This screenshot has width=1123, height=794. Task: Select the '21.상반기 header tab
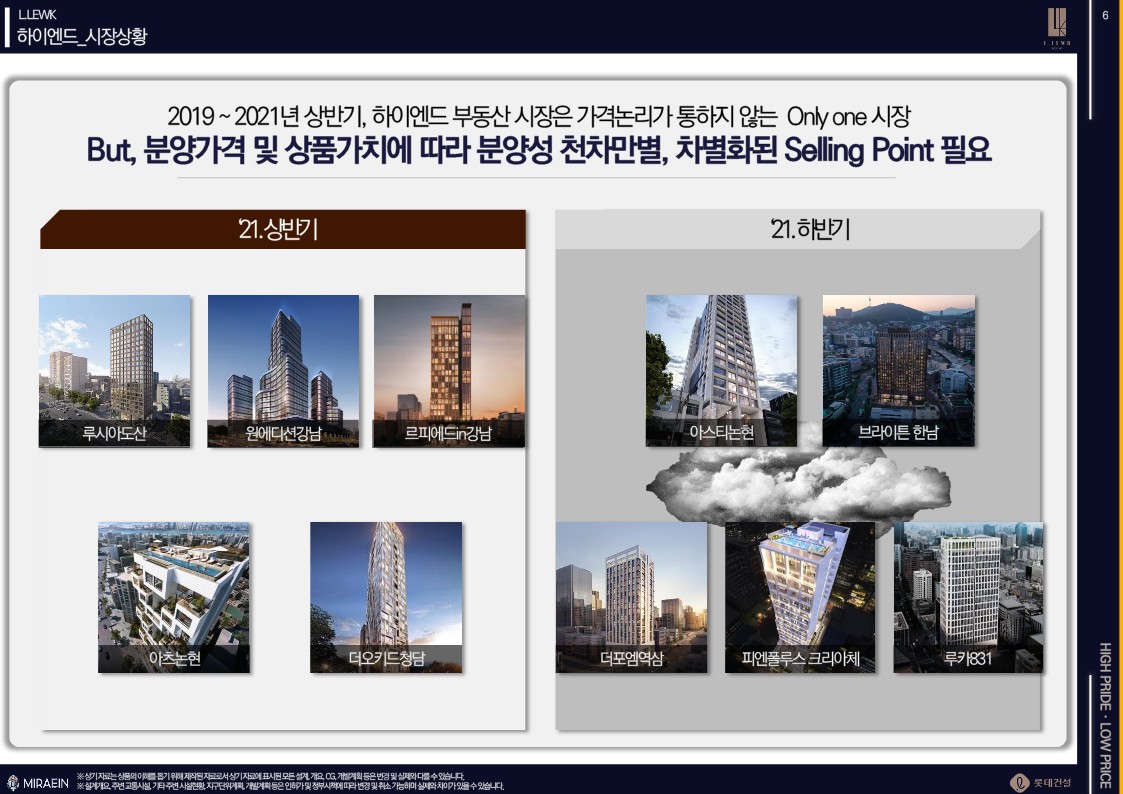point(282,230)
